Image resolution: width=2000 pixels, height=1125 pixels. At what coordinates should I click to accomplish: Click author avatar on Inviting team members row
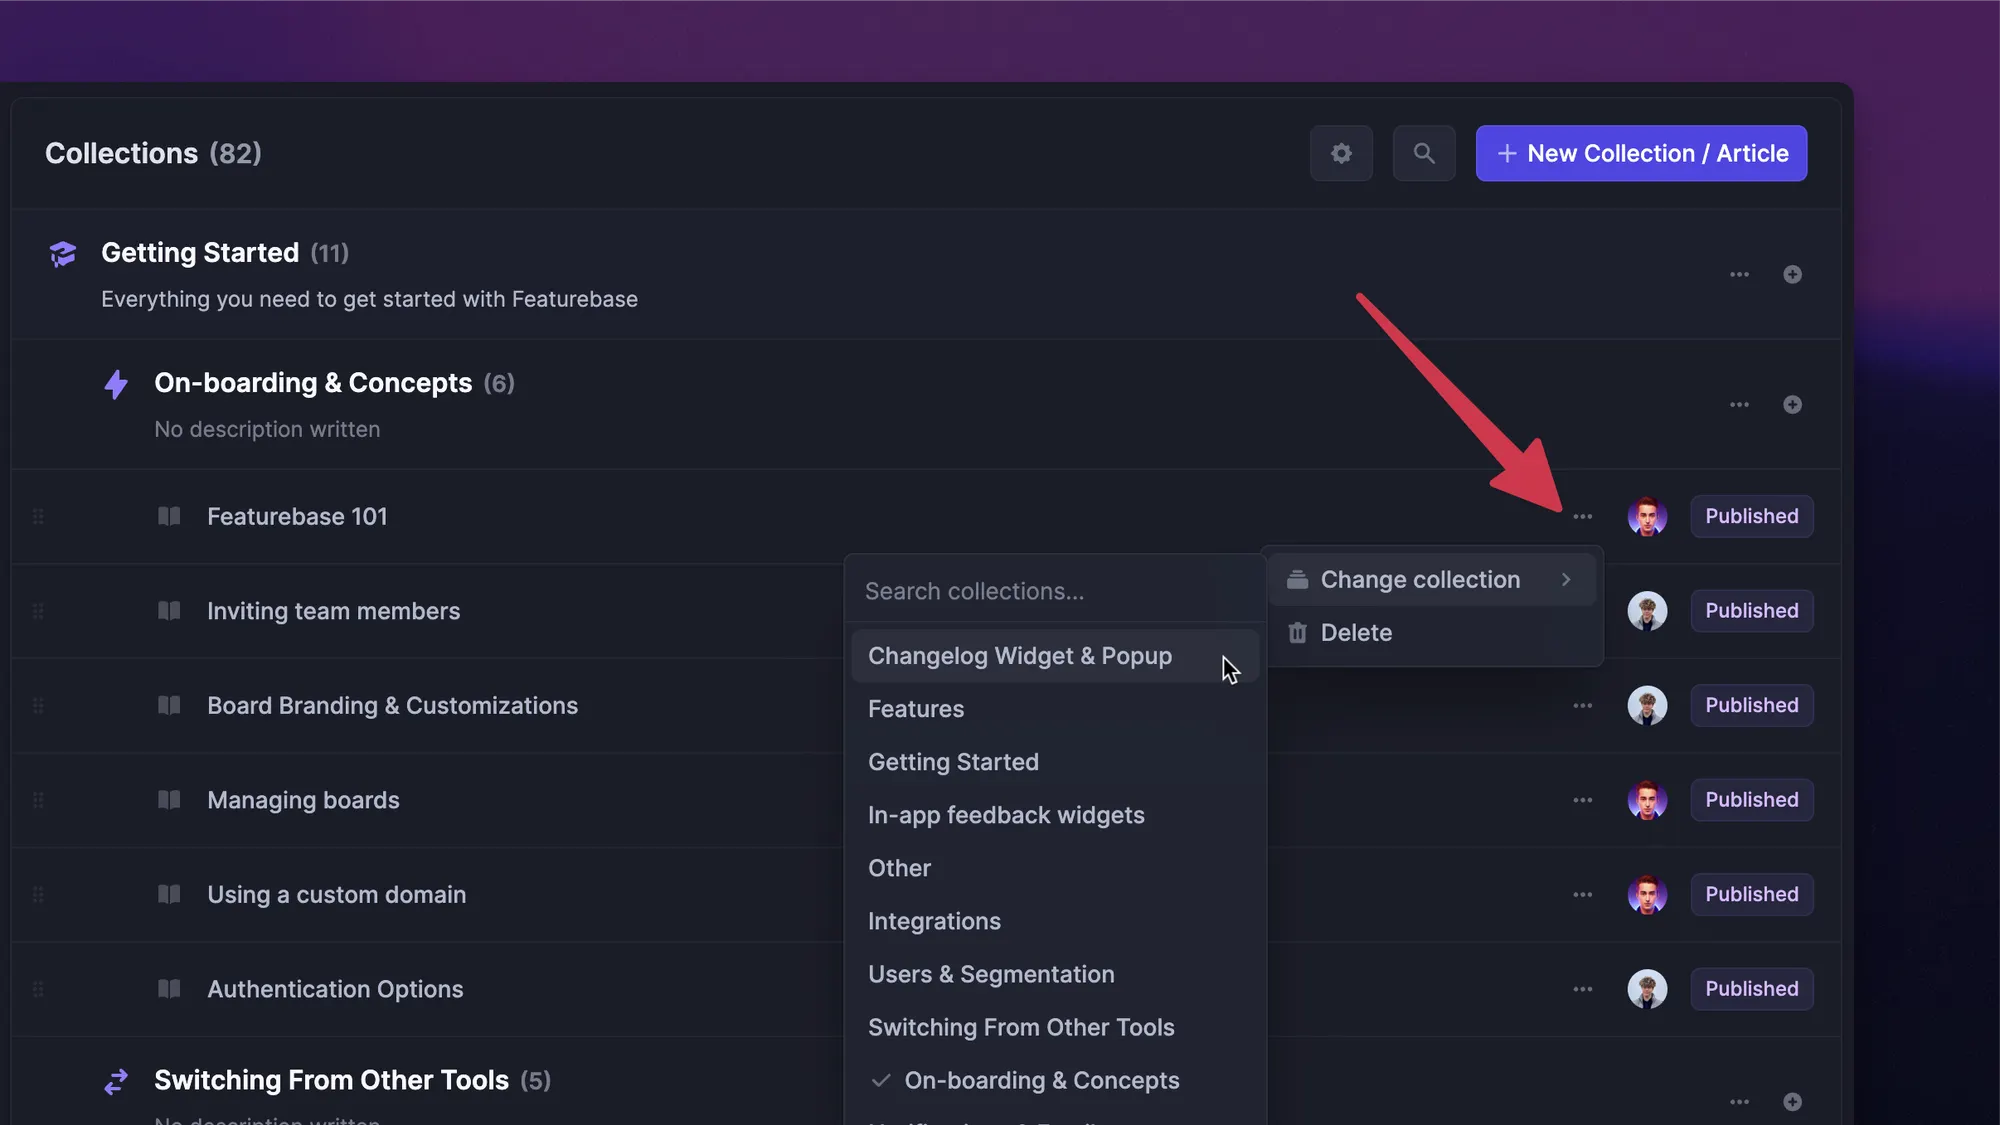1647,610
